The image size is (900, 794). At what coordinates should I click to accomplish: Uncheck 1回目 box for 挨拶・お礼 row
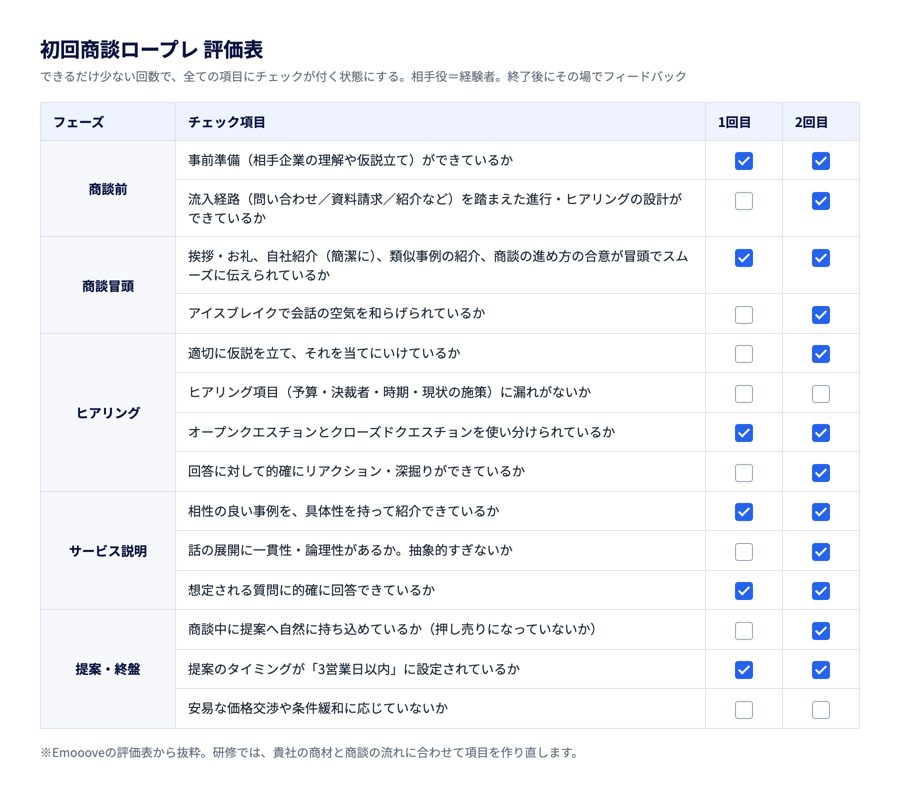(x=743, y=258)
